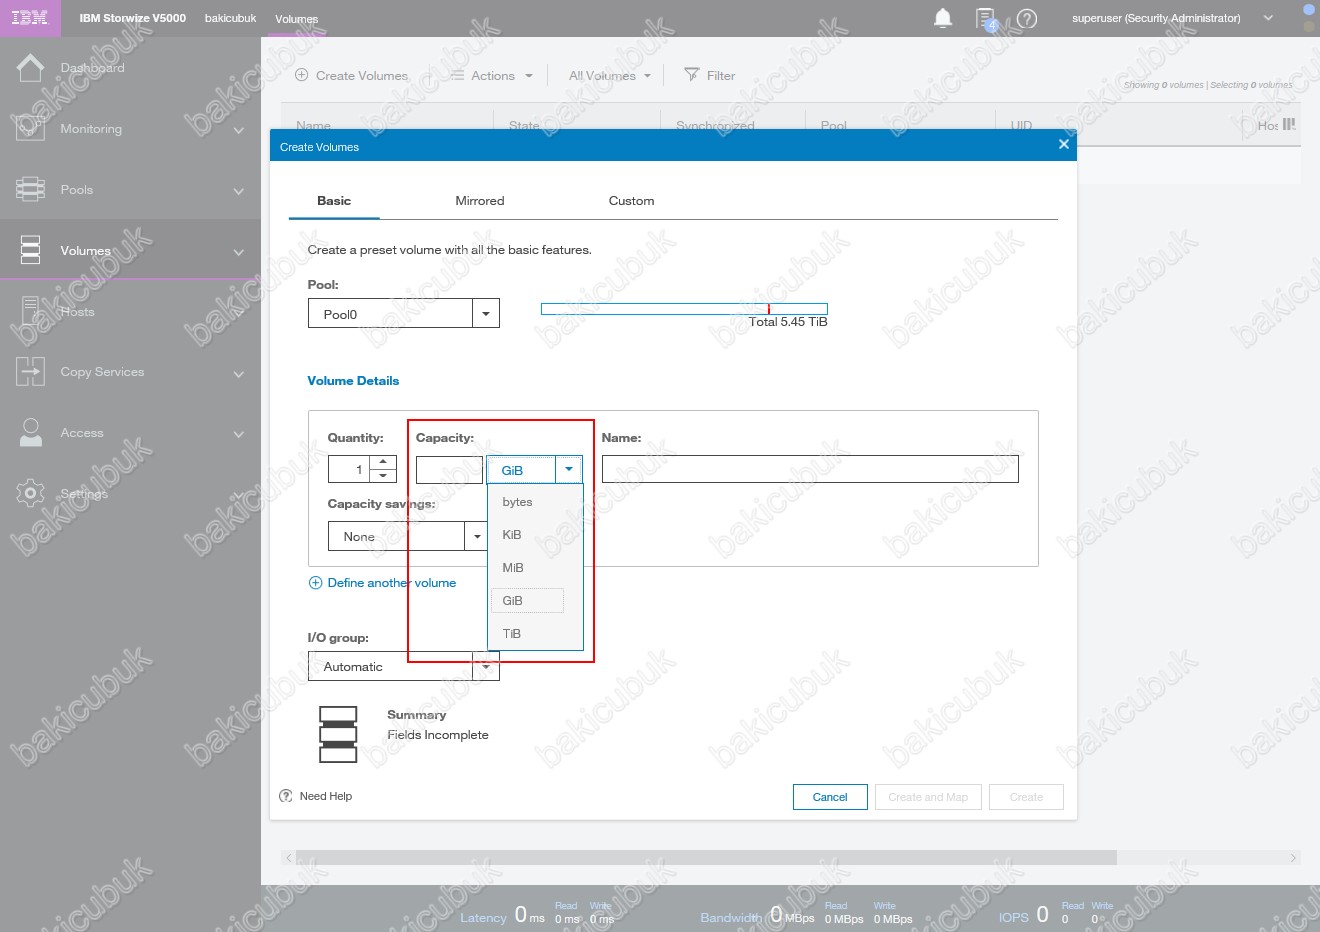
Task: Click the Cancel button
Action: tap(830, 797)
